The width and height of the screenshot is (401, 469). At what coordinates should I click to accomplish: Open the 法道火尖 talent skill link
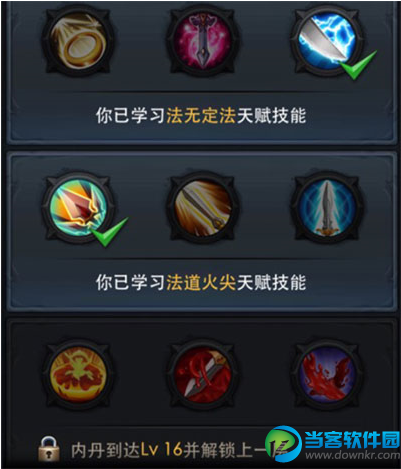pos(201,282)
